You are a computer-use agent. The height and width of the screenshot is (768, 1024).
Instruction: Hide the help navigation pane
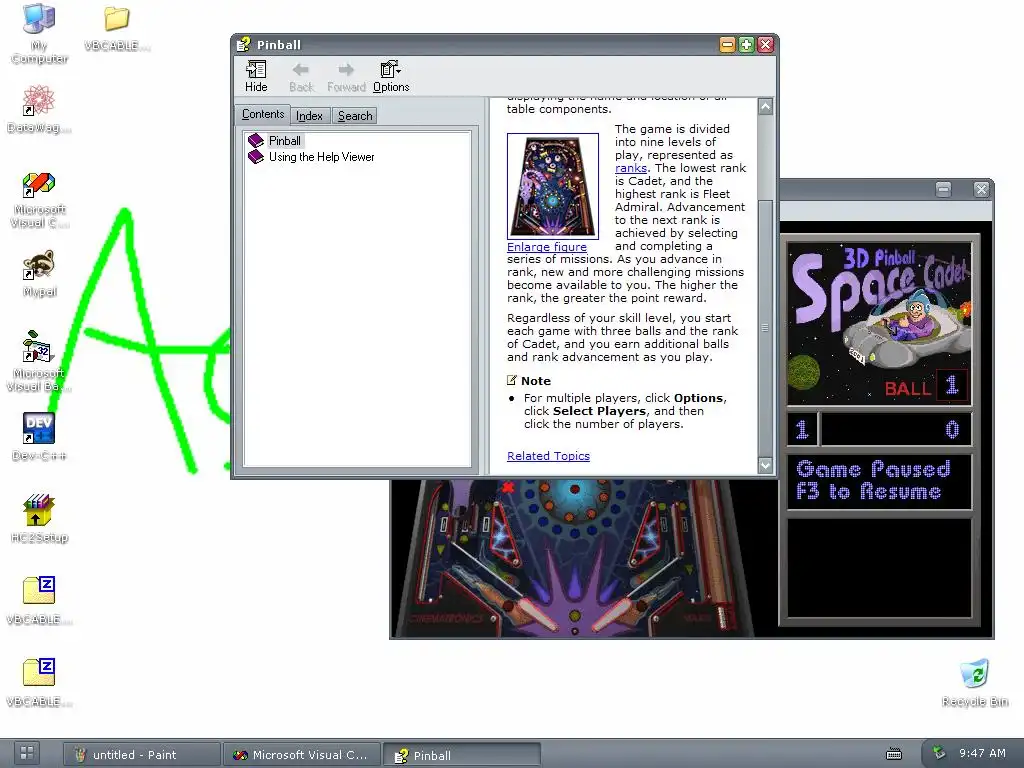pyautogui.click(x=256, y=76)
